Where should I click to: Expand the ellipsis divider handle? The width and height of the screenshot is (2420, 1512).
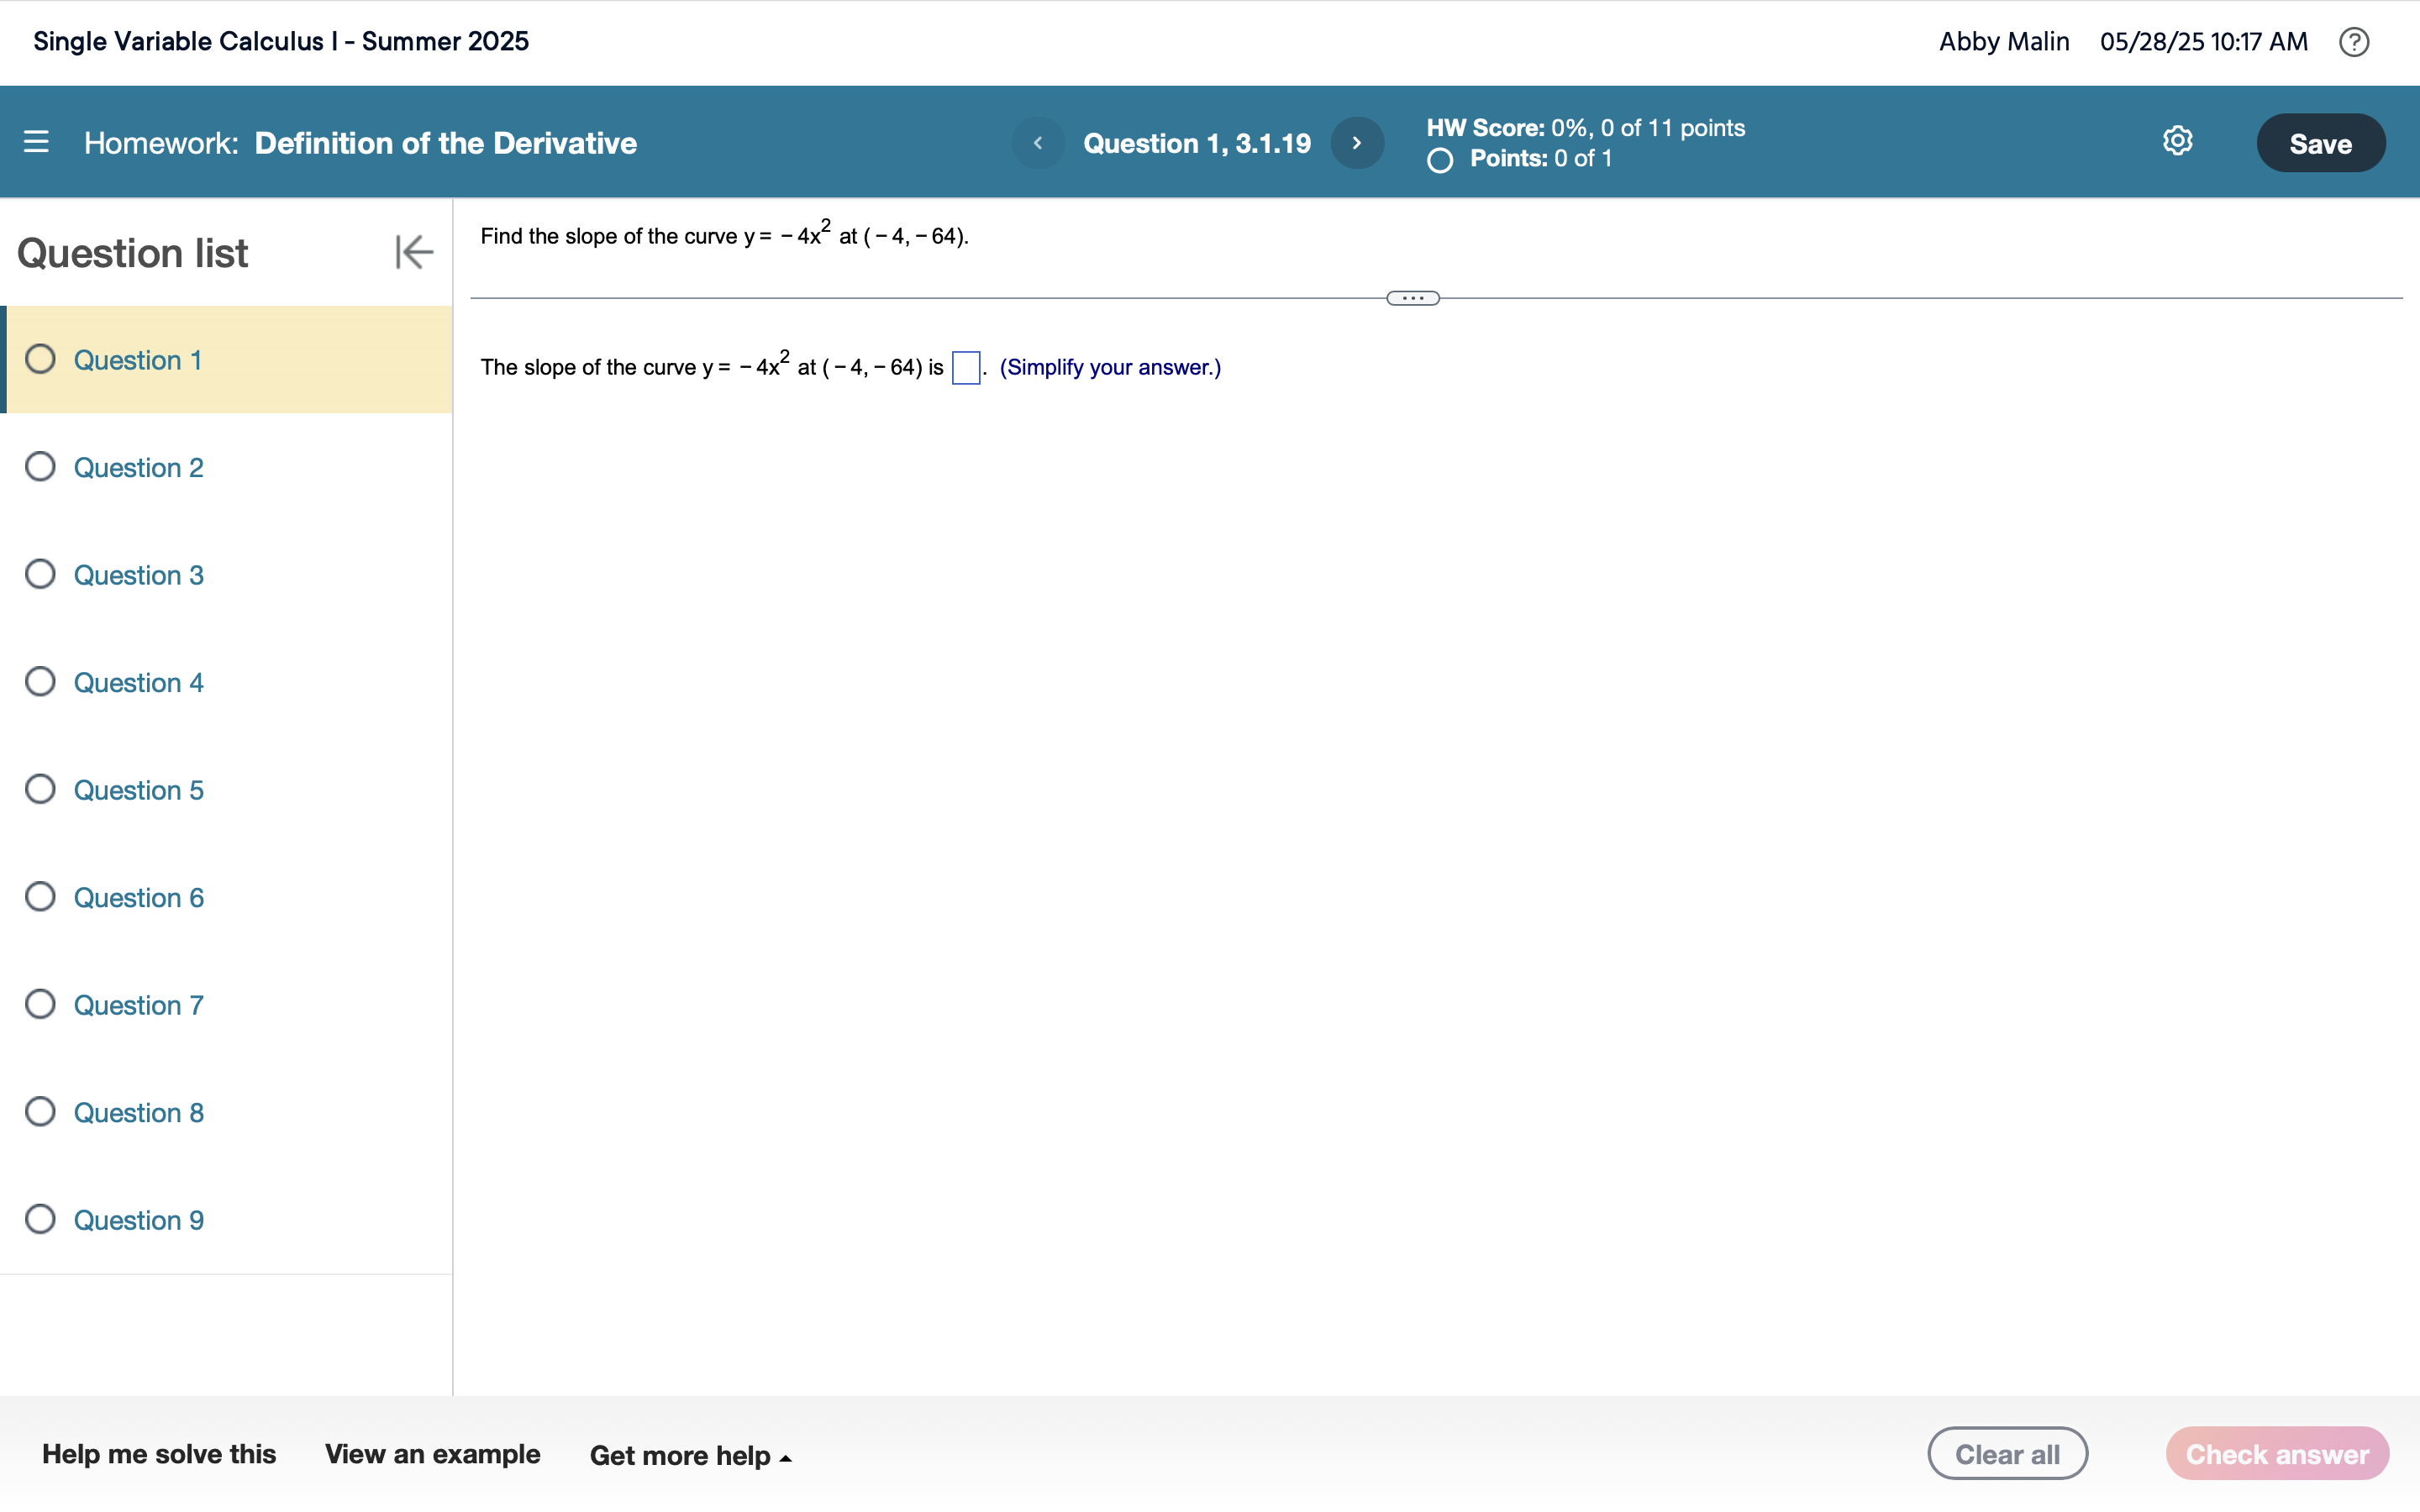pyautogui.click(x=1412, y=298)
